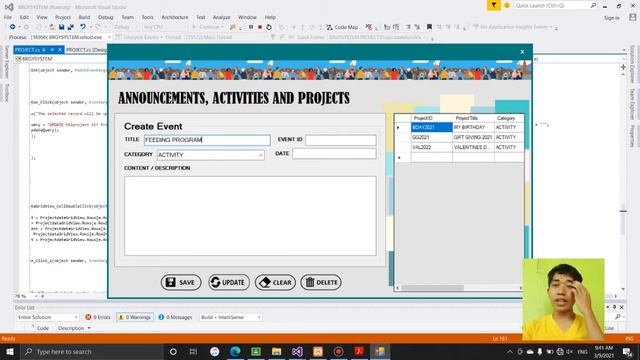The image size is (640, 360).
Task: Select the GG2021 row cell
Action: pos(431,138)
